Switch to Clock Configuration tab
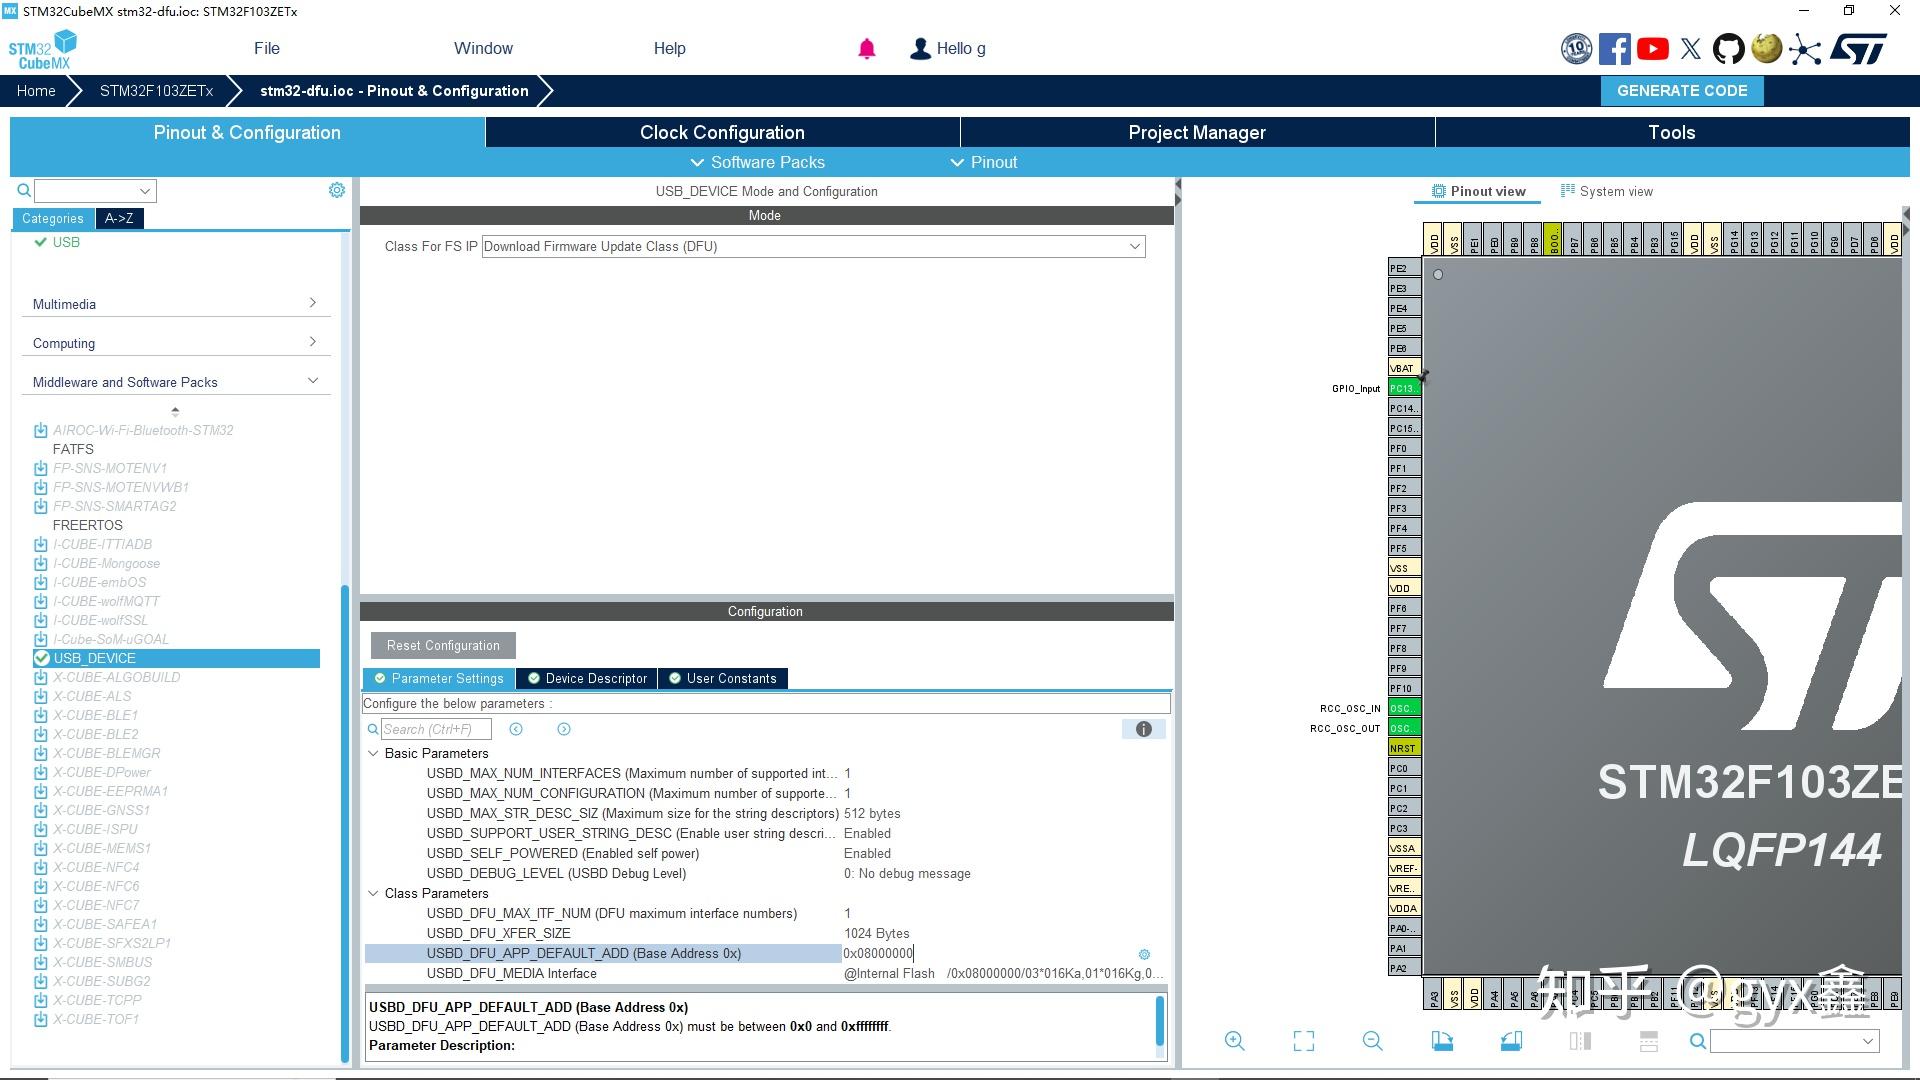The height and width of the screenshot is (1080, 1920). point(722,132)
